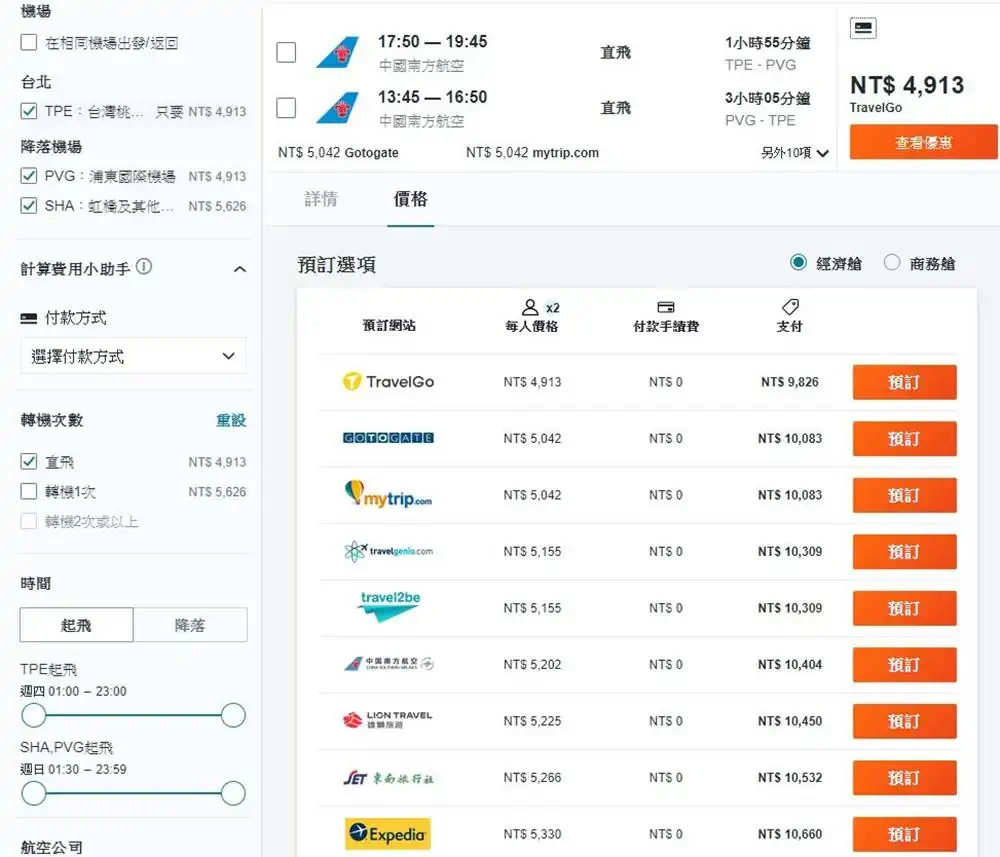This screenshot has width=1000, height=857.
Task: Select the 13:45 — 16:50 flight checkbox
Action: pyautogui.click(x=286, y=108)
